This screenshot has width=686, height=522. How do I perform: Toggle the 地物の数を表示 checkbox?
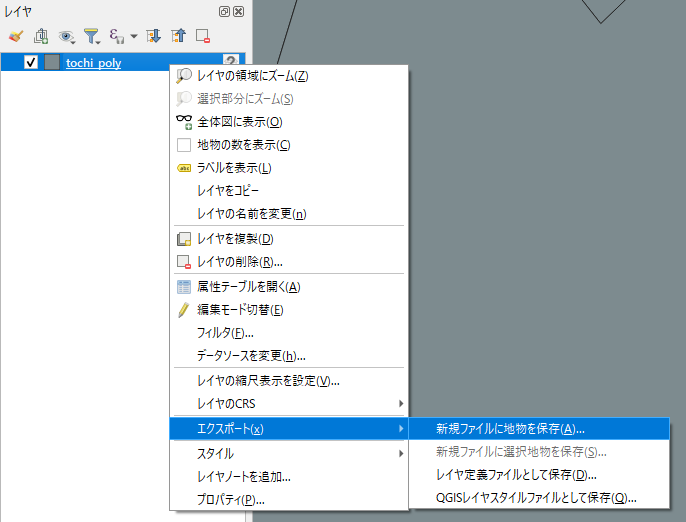click(183, 145)
